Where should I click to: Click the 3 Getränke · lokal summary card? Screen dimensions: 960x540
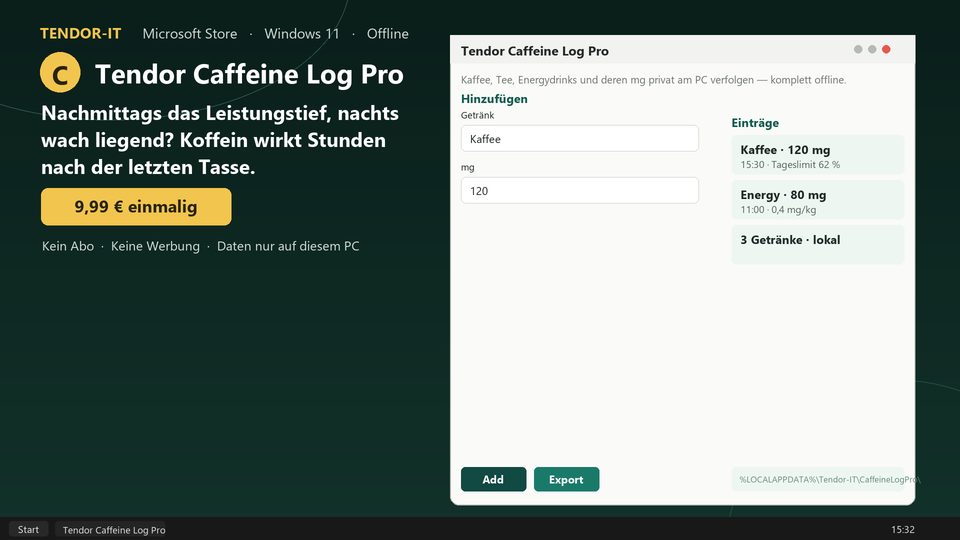point(817,245)
